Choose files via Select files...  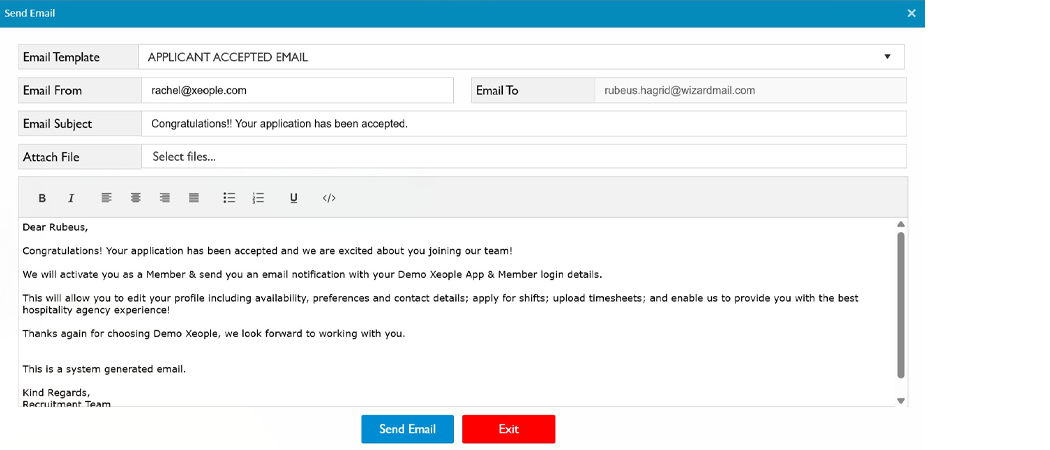524,157
